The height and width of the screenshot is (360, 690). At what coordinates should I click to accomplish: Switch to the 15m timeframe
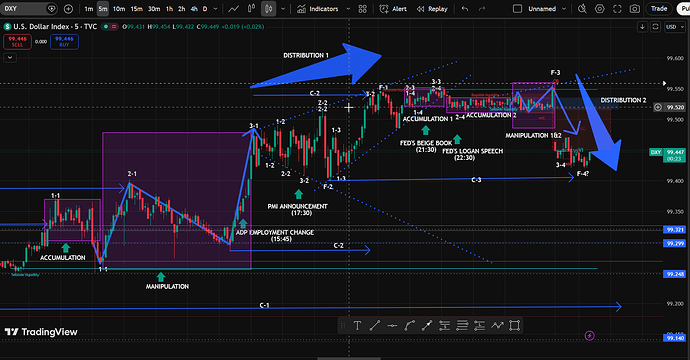coord(136,9)
